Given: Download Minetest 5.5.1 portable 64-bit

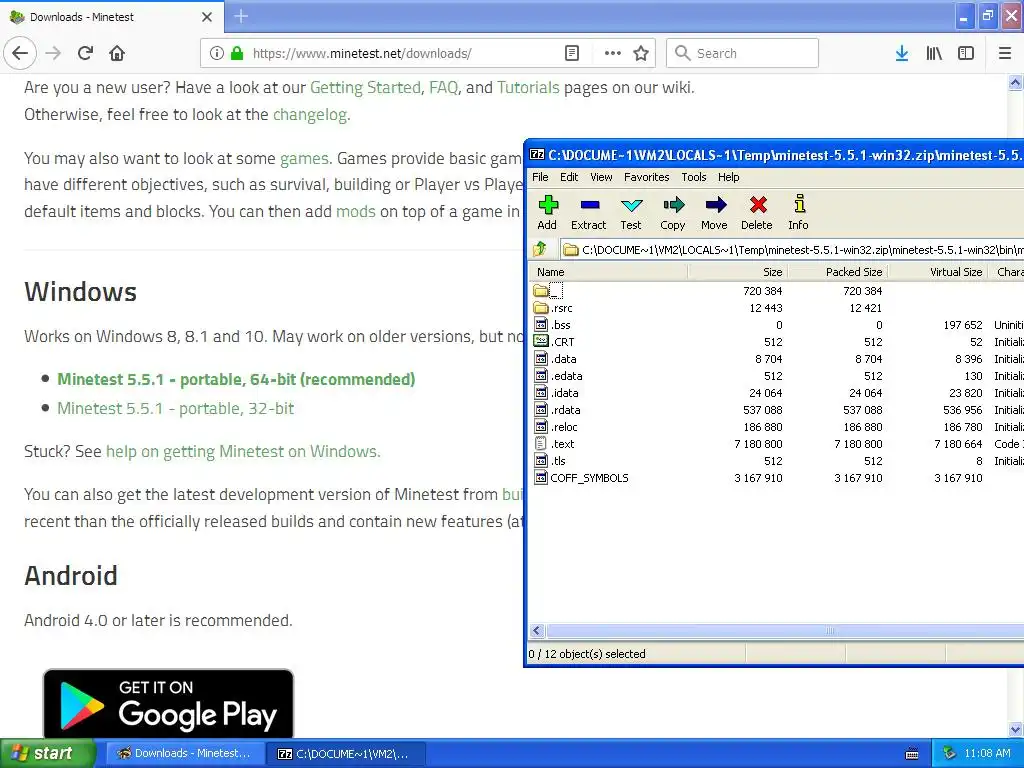Looking at the screenshot, I should pyautogui.click(x=236, y=379).
